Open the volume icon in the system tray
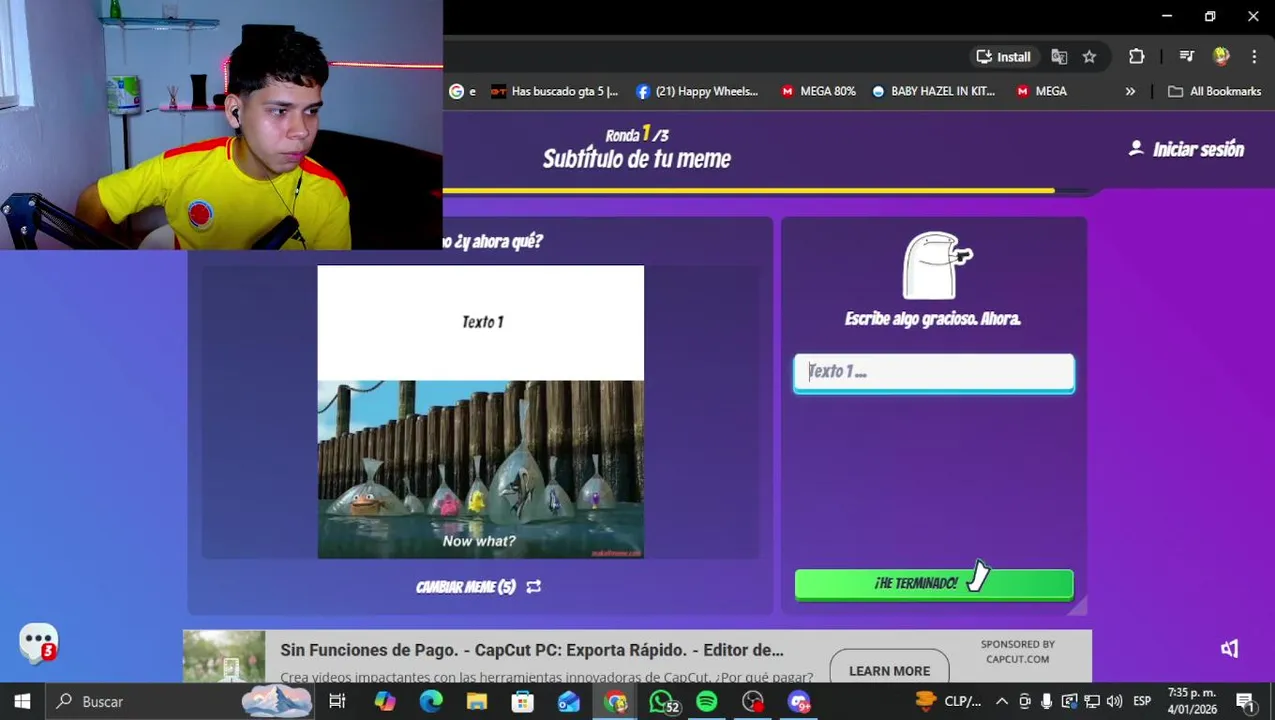 point(1115,702)
